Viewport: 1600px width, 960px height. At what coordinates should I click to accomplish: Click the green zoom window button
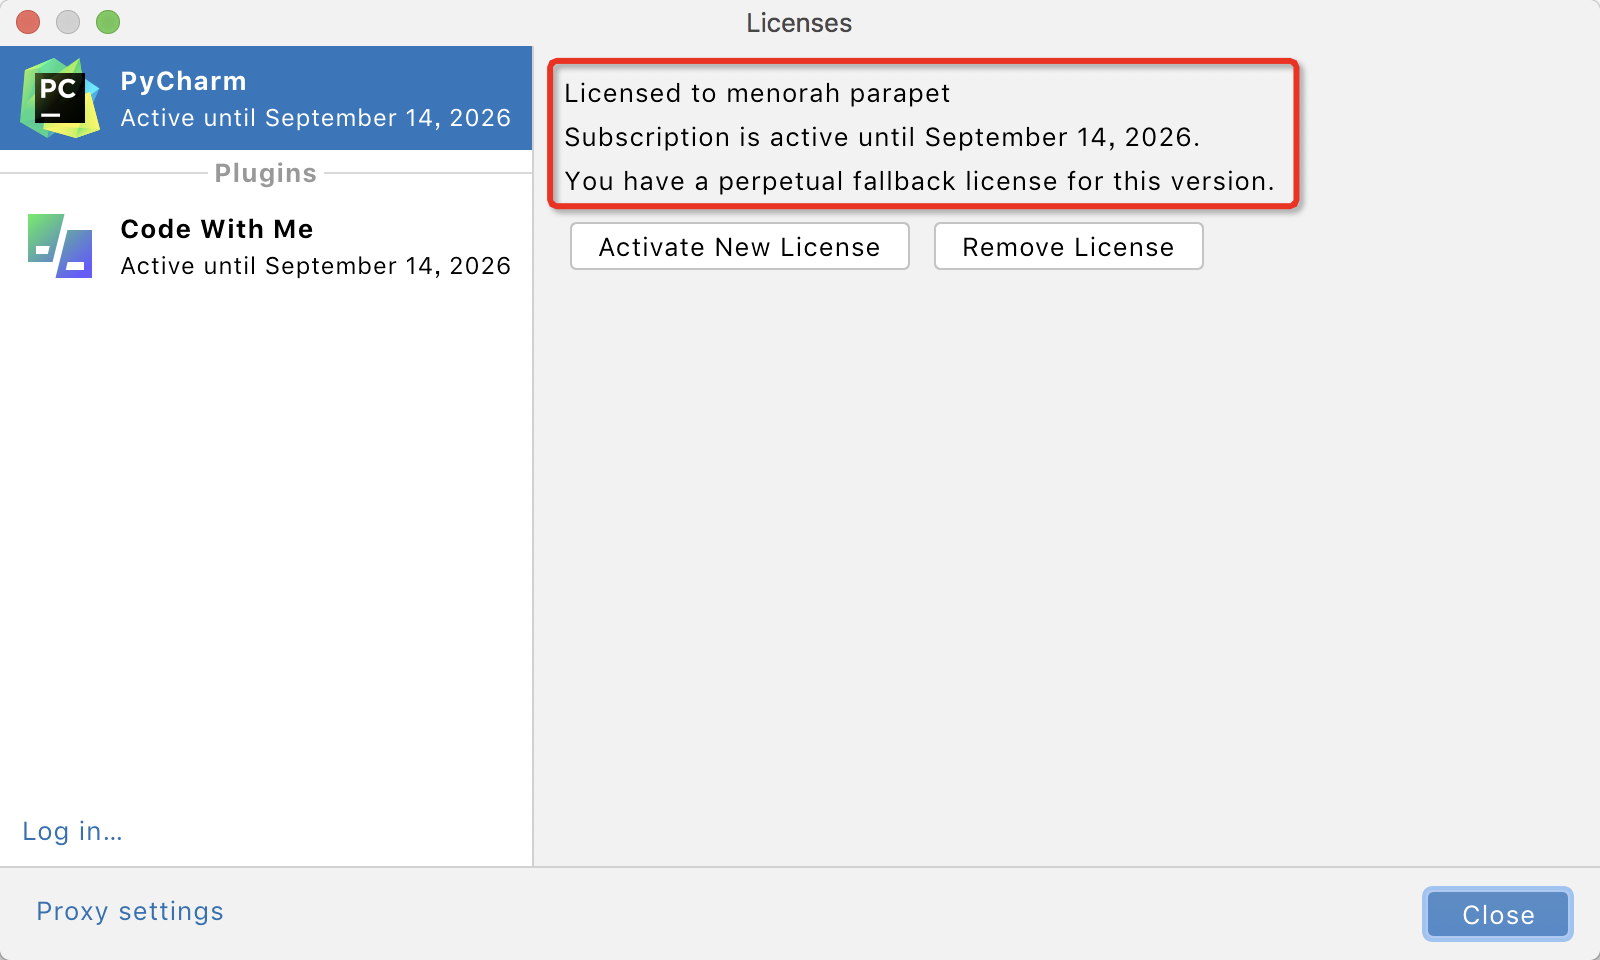point(108,22)
